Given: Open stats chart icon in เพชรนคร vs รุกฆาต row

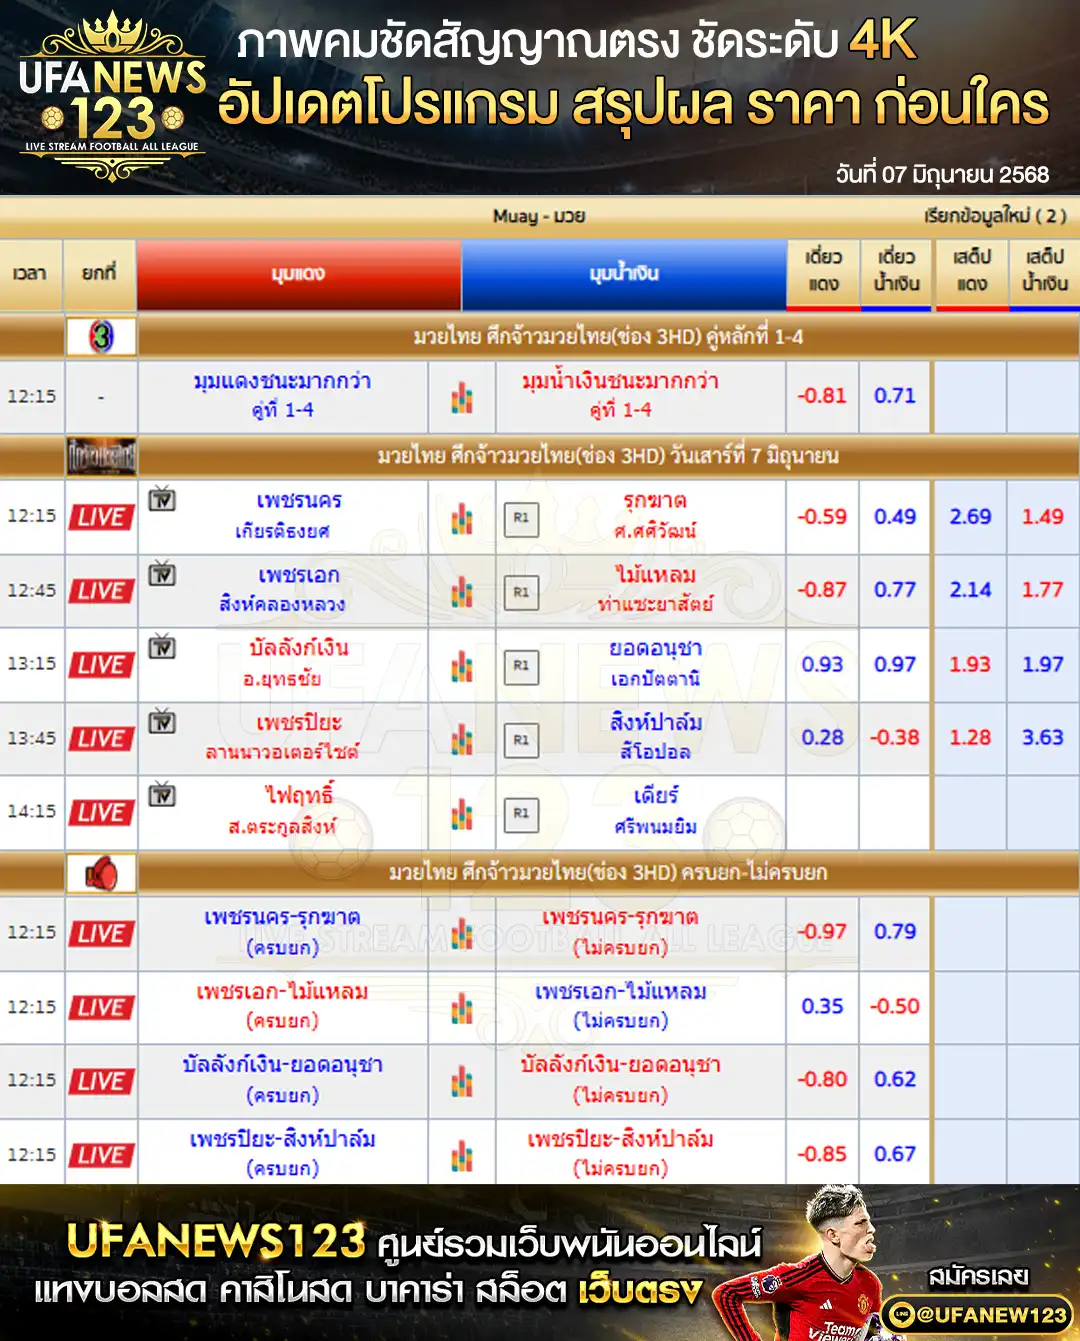Looking at the screenshot, I should tap(461, 518).
